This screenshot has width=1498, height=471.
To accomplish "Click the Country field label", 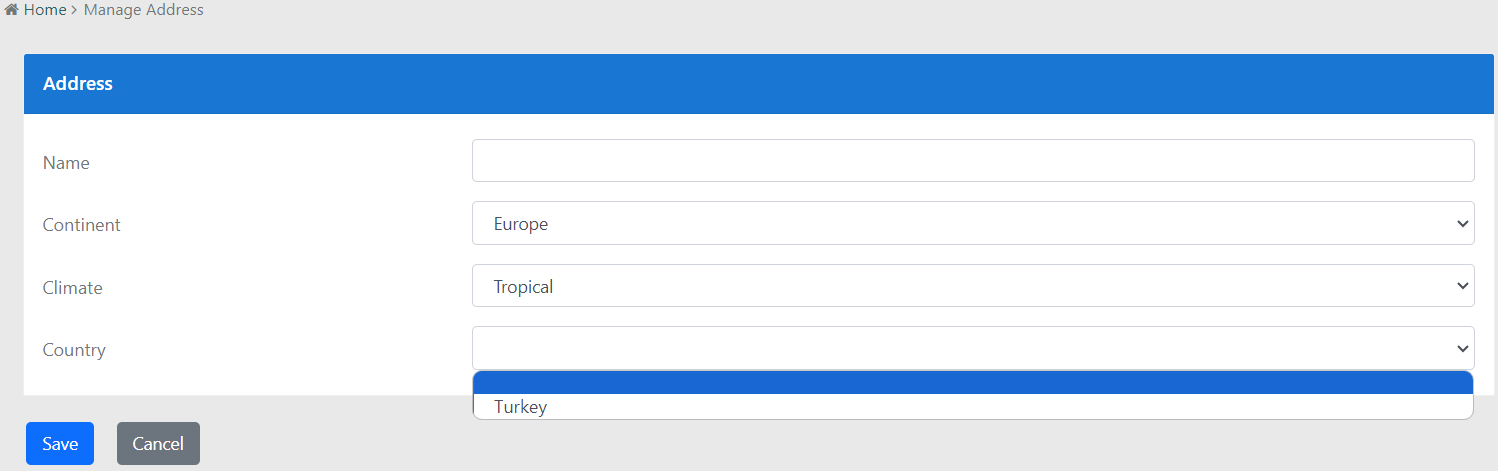I will [74, 350].
